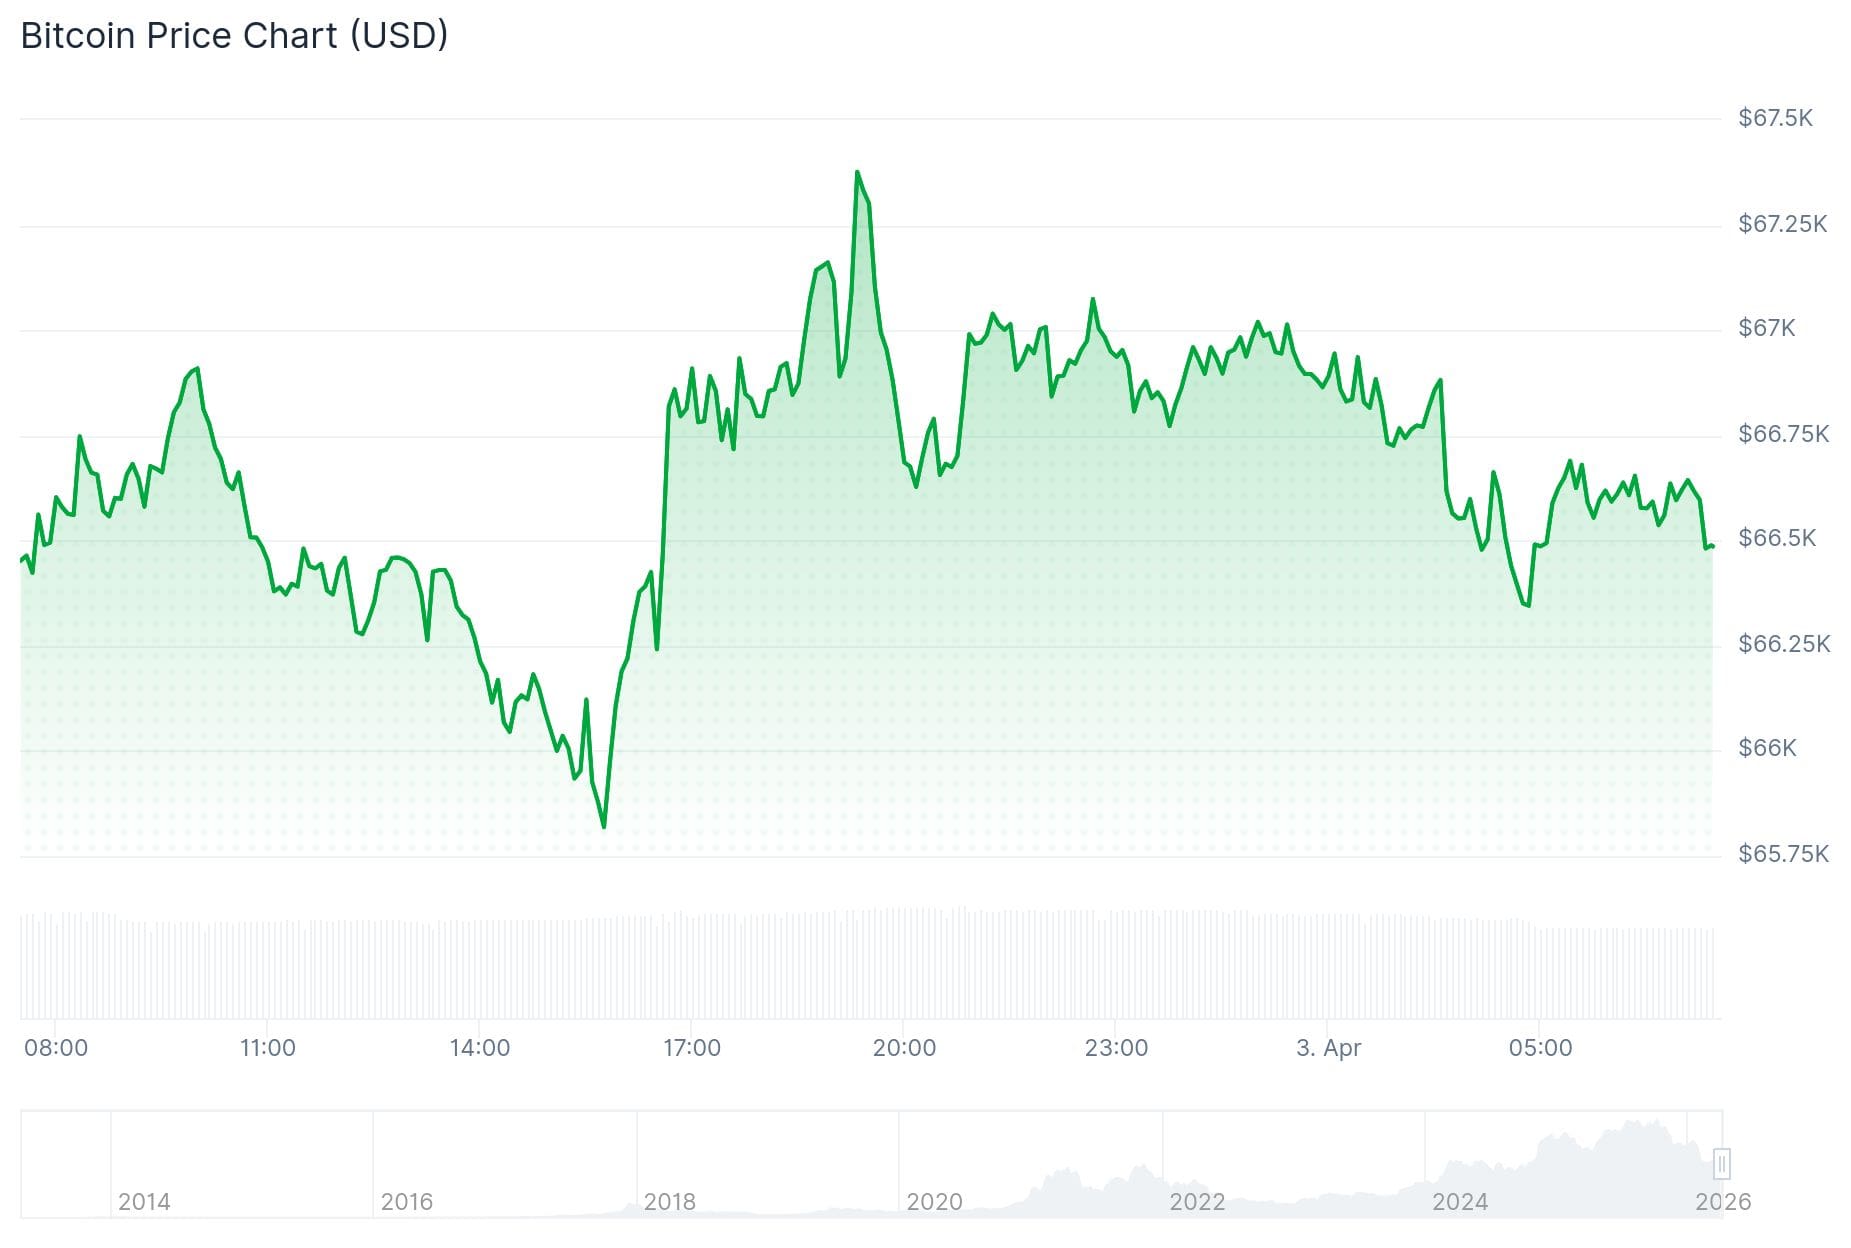Click the 2018 label in navigator
This screenshot has height=1248, width=1851.
tap(670, 1201)
